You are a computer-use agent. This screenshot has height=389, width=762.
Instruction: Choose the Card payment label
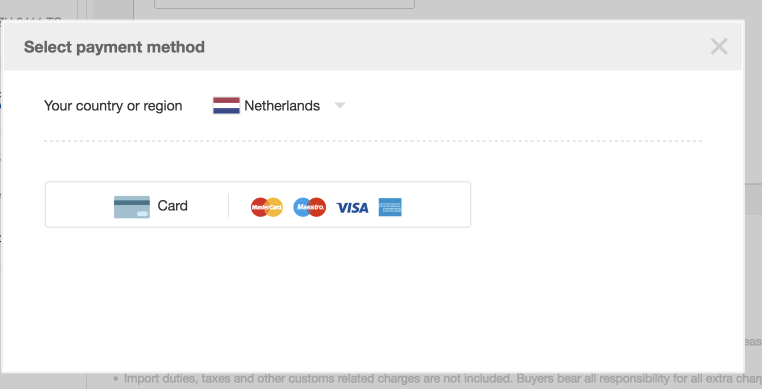(x=173, y=206)
